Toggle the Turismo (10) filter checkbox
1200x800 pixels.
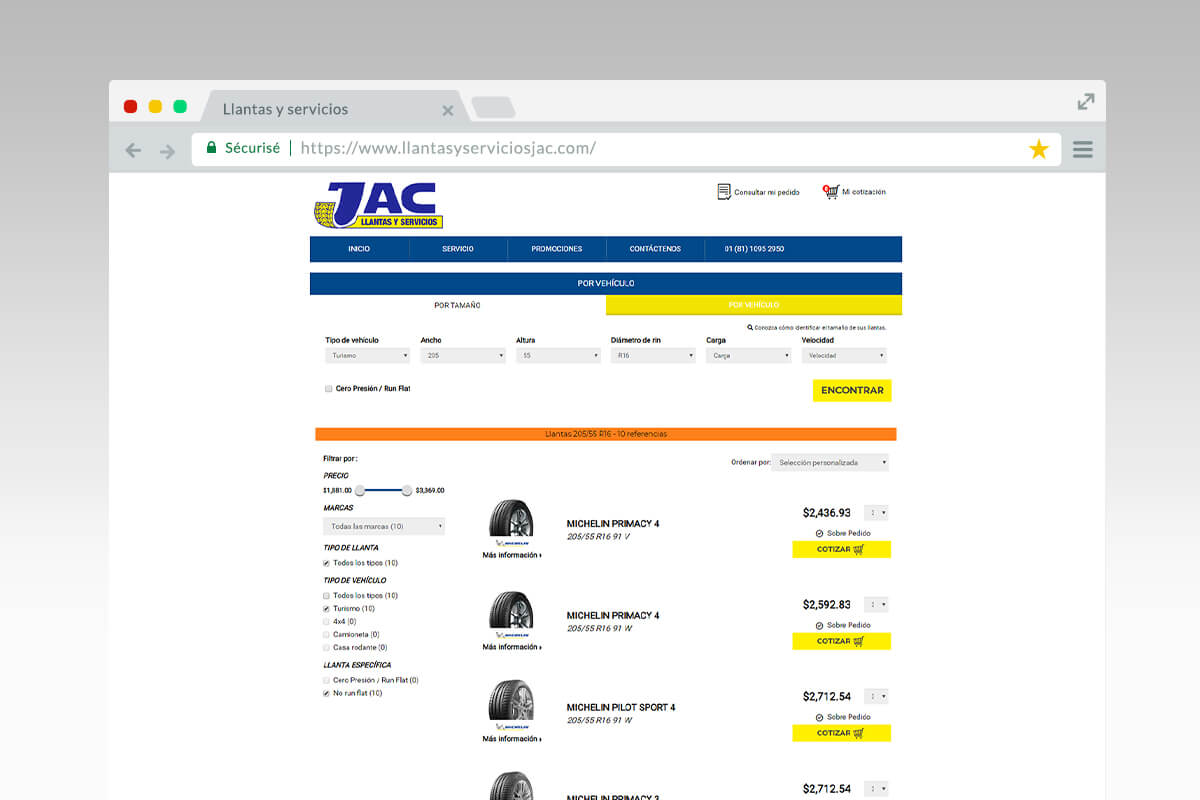pyautogui.click(x=326, y=608)
